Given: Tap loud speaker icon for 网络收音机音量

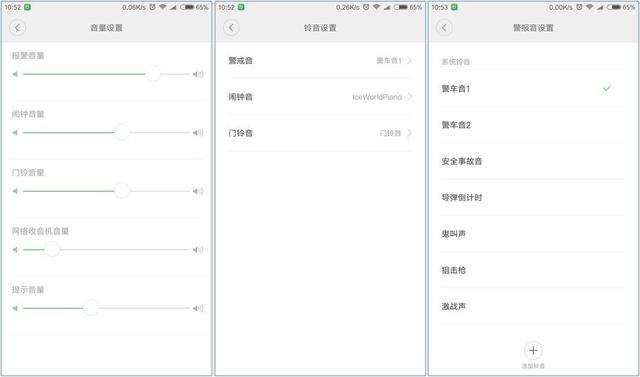Looking at the screenshot, I should (x=198, y=250).
